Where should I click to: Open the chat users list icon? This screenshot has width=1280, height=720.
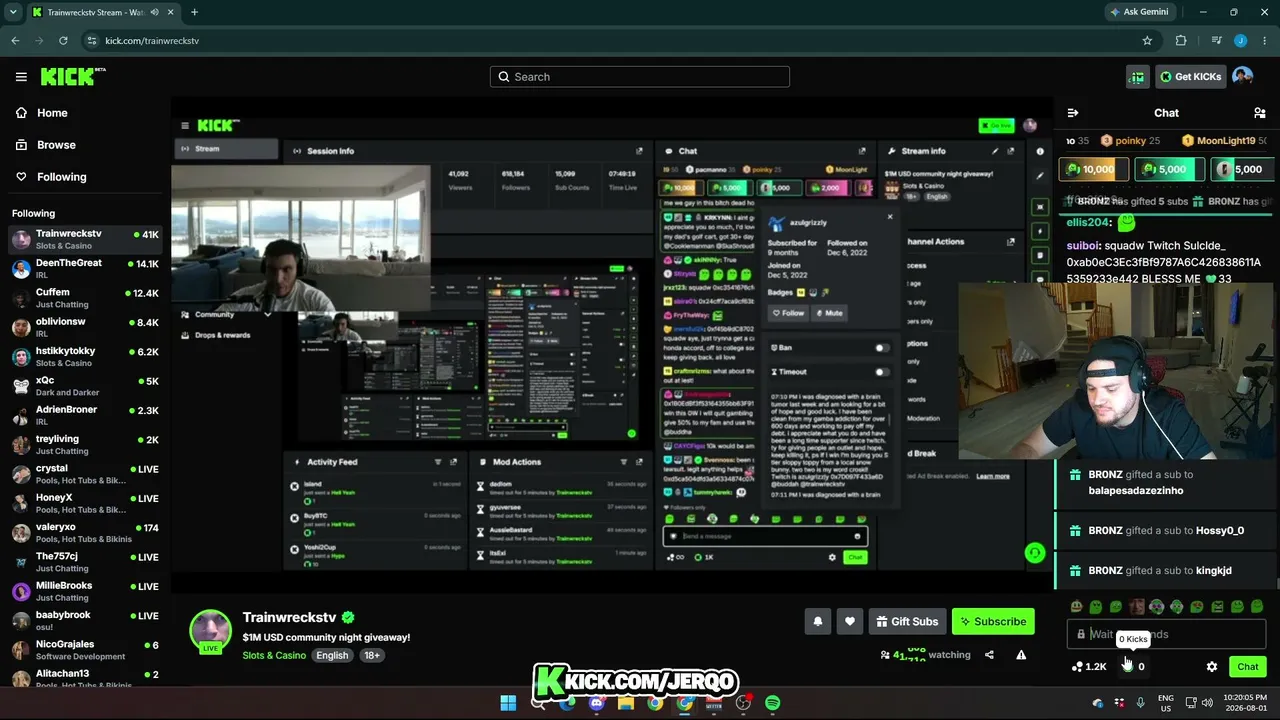(x=1259, y=113)
